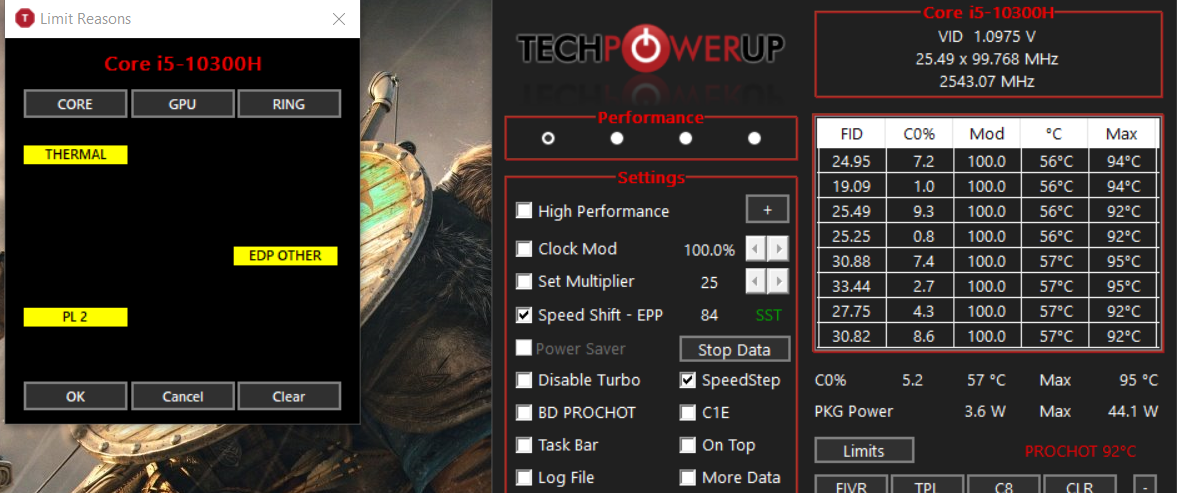
Task: Click the yellow THERMAL limit indicator
Action: 76,155
